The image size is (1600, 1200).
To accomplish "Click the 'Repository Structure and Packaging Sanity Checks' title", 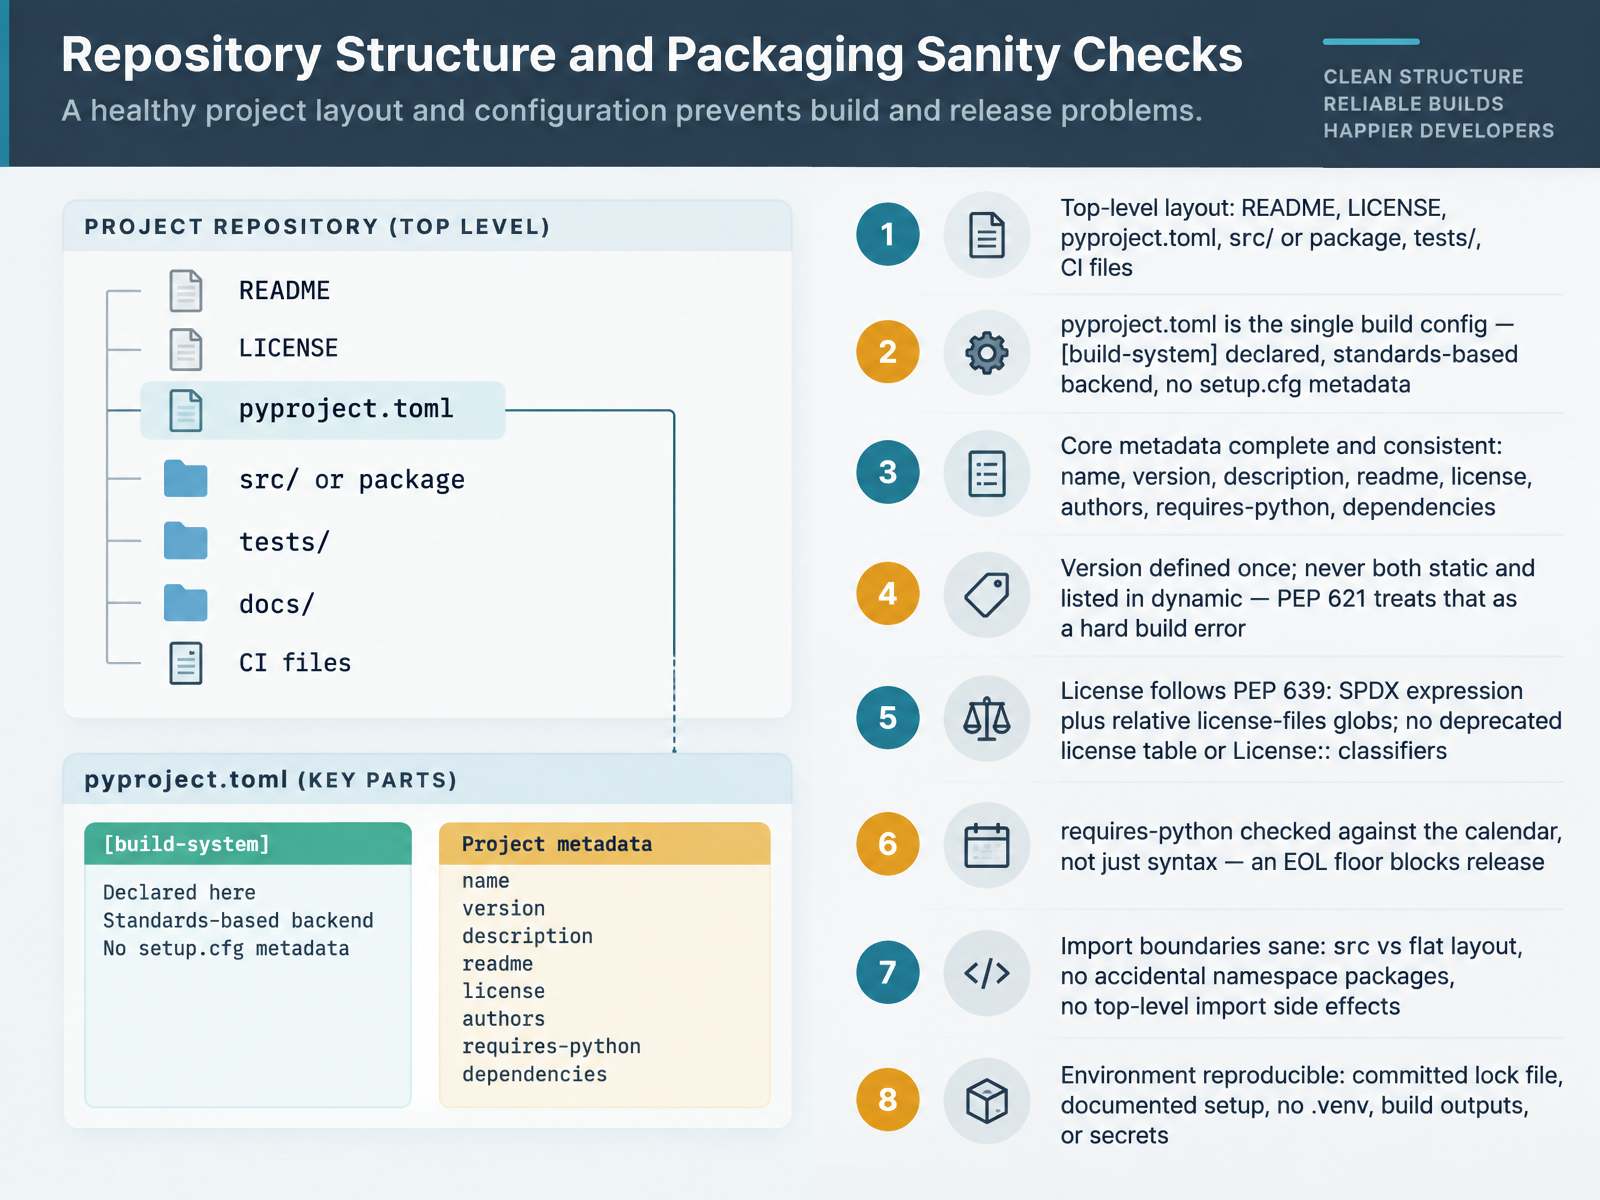I will coord(652,55).
